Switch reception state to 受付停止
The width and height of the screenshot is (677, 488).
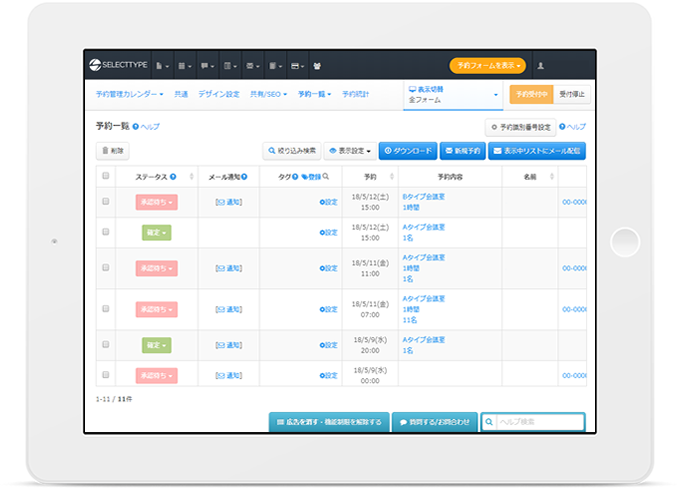572,94
